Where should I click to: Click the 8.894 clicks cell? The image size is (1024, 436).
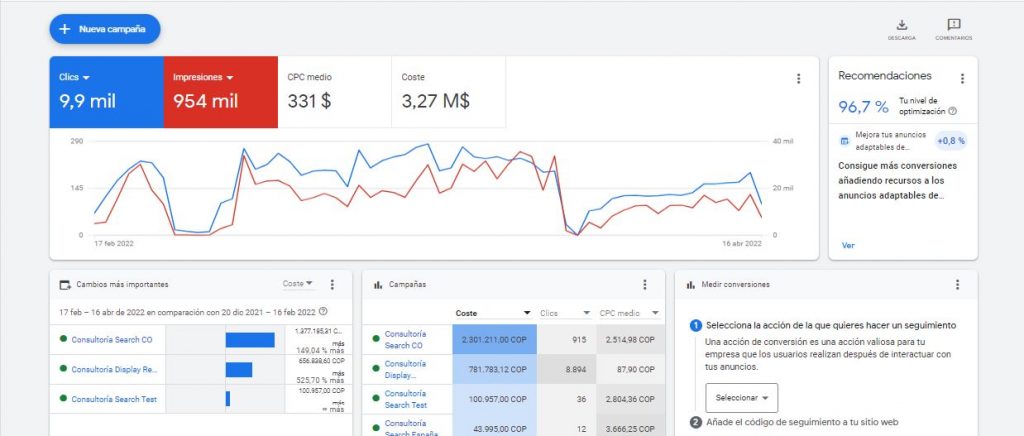click(566, 369)
